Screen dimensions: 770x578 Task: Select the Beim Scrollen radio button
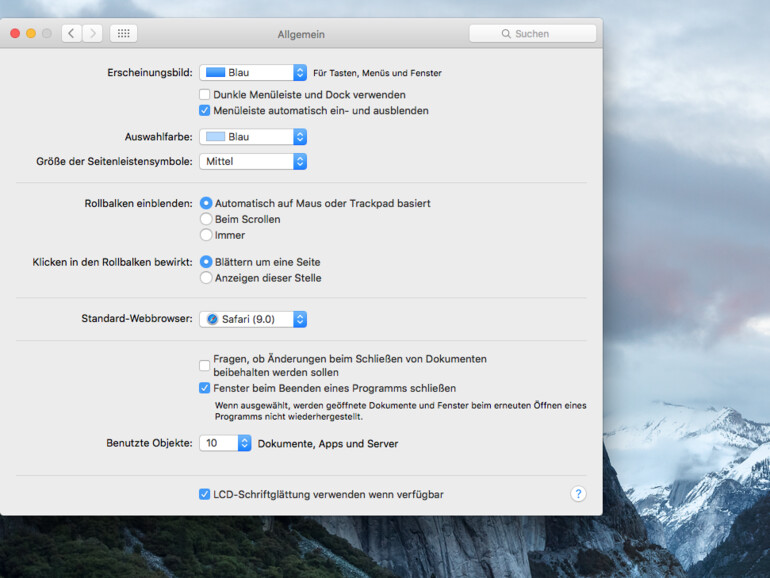(206, 219)
